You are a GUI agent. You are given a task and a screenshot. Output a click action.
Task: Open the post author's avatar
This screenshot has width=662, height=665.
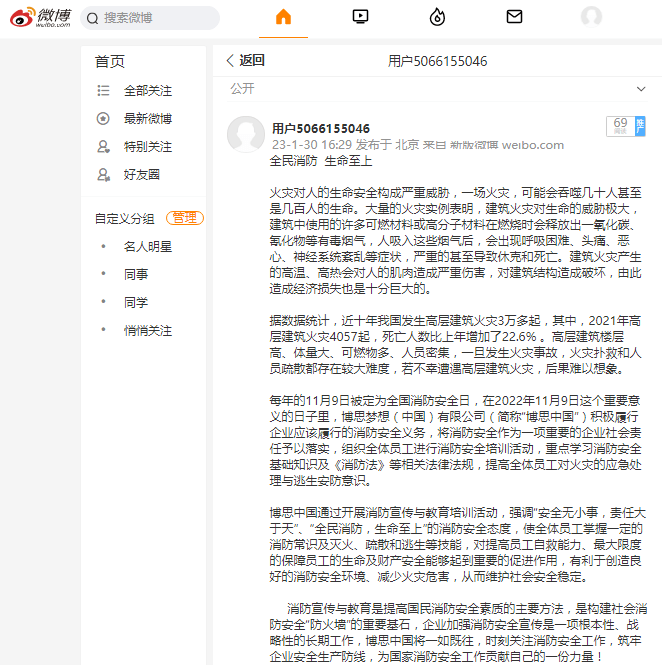tap(246, 134)
